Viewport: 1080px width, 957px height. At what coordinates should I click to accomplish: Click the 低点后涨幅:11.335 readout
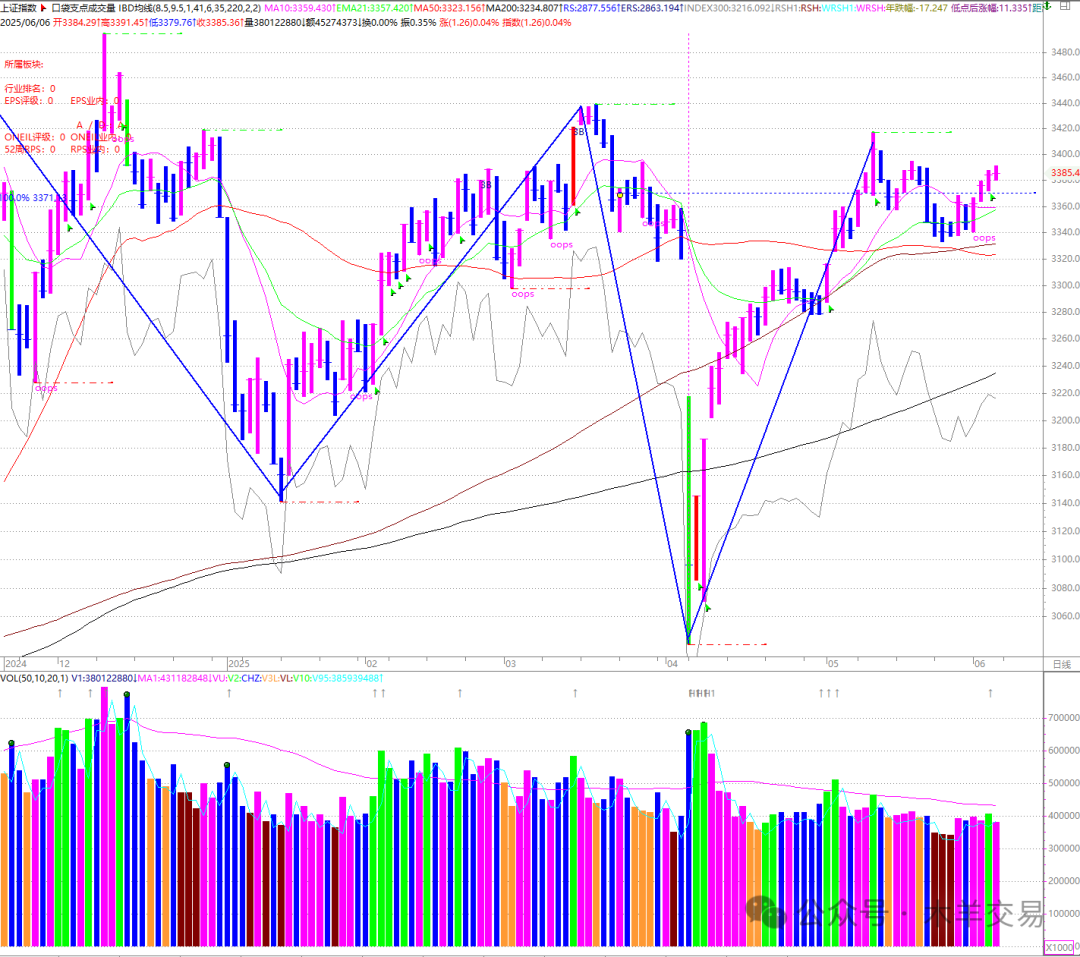click(990, 8)
